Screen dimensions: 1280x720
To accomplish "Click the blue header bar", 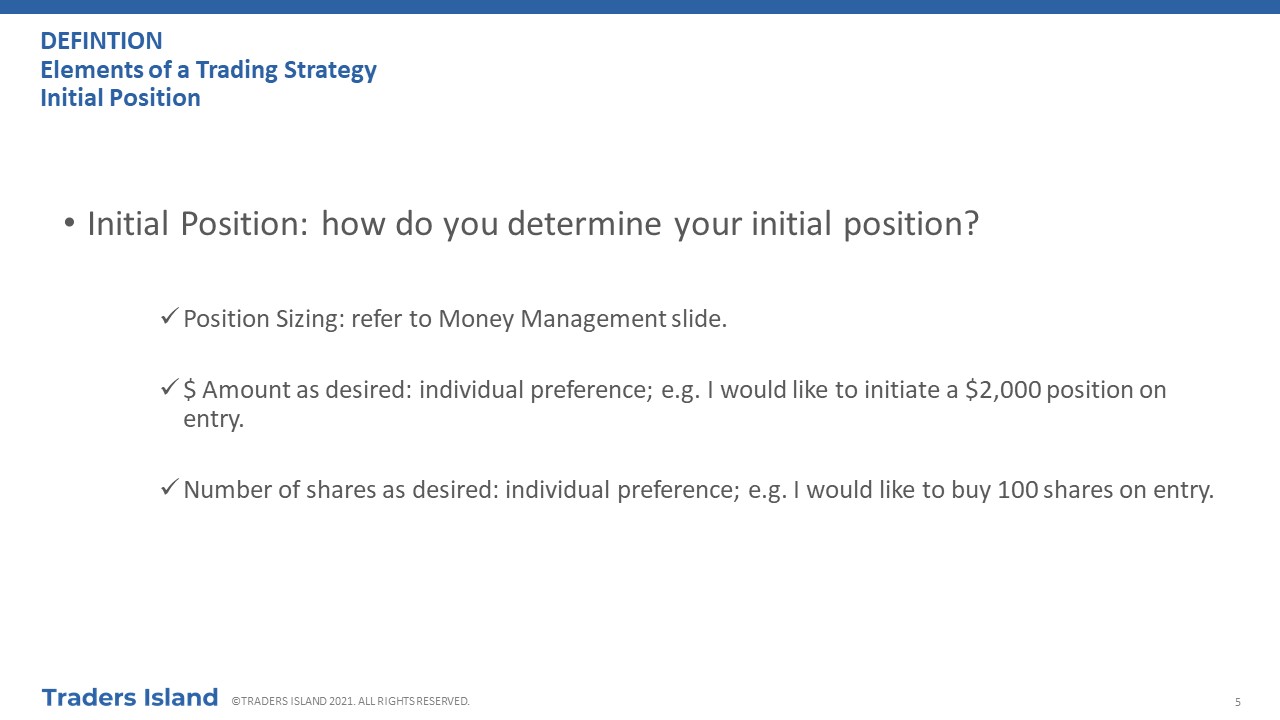I will coord(640,7).
